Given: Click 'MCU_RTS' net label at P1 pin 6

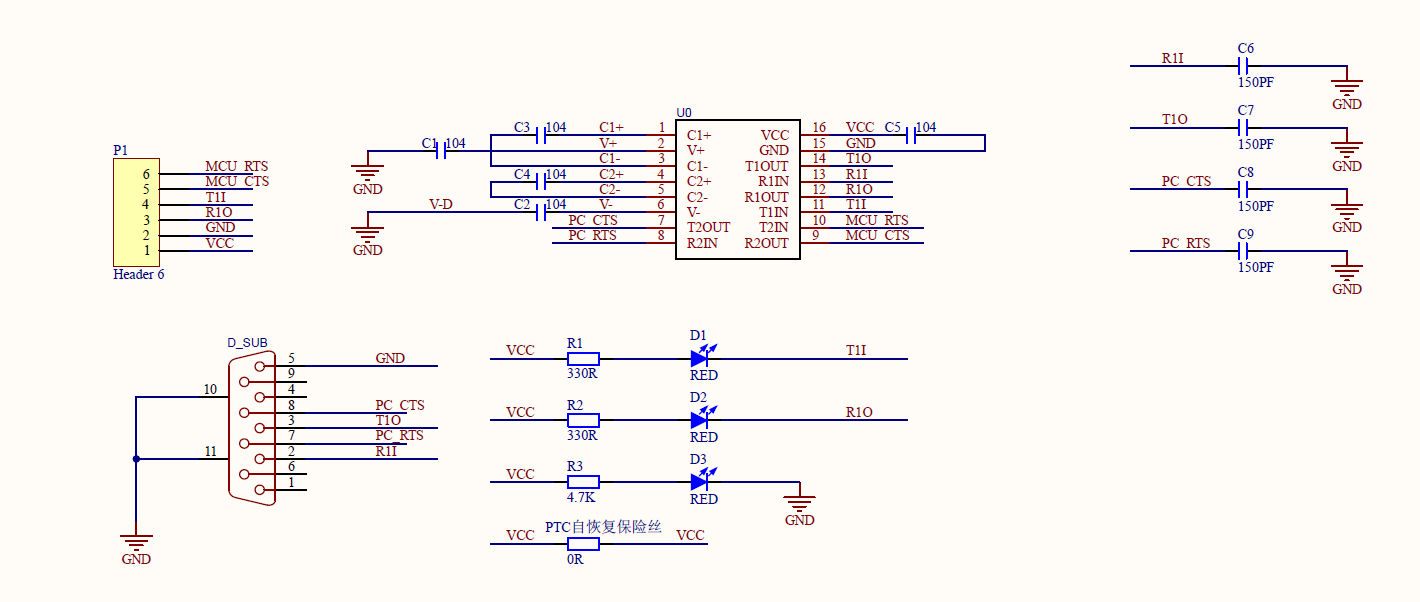Looking at the screenshot, I should coord(237,167).
